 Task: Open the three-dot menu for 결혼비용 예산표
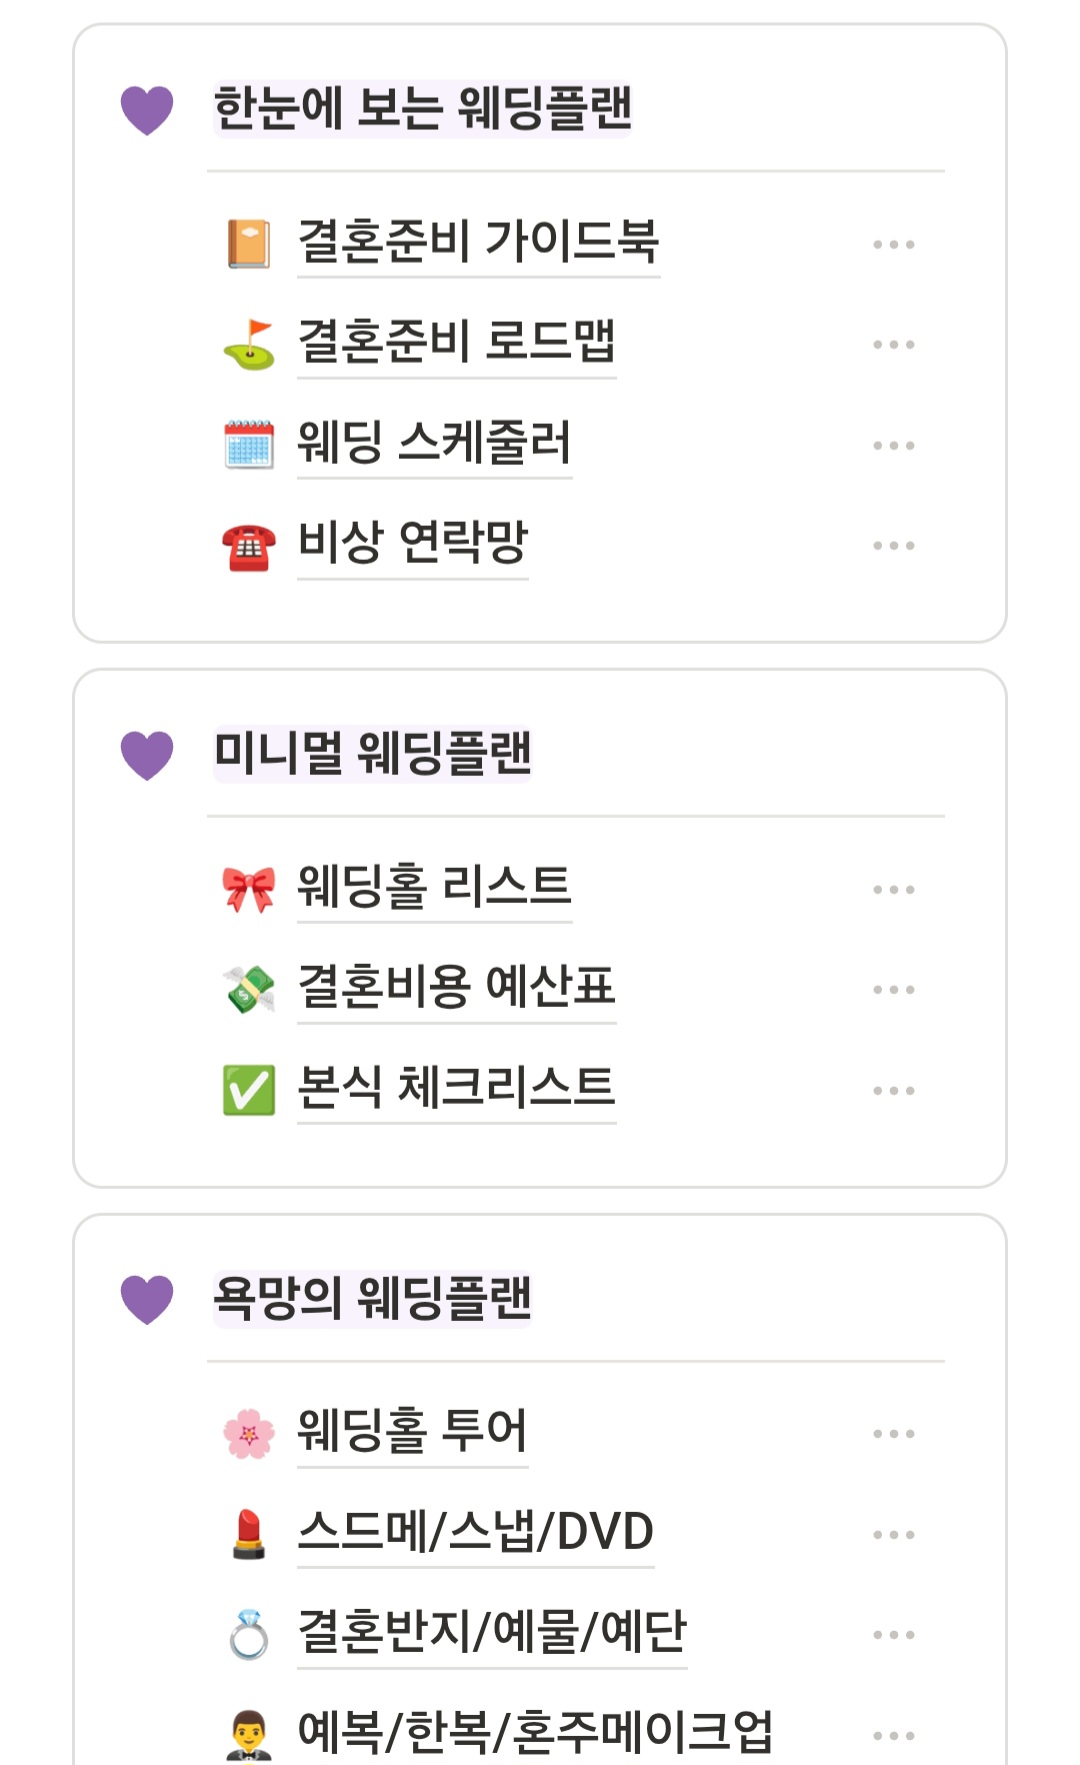(x=893, y=989)
